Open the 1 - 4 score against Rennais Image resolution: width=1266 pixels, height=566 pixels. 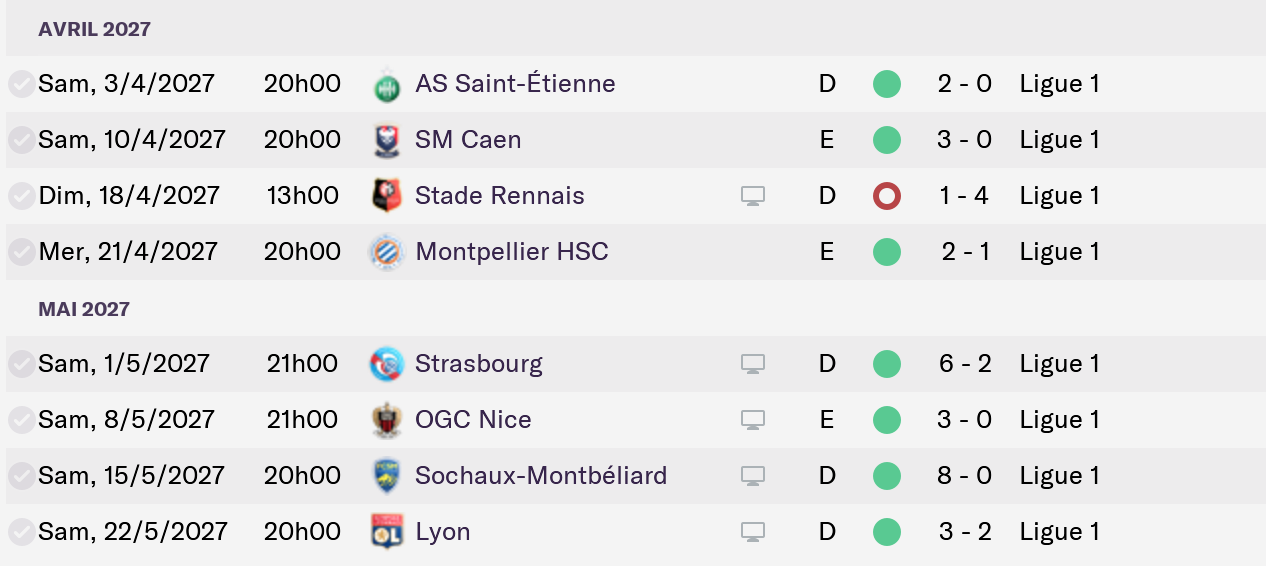tap(964, 196)
